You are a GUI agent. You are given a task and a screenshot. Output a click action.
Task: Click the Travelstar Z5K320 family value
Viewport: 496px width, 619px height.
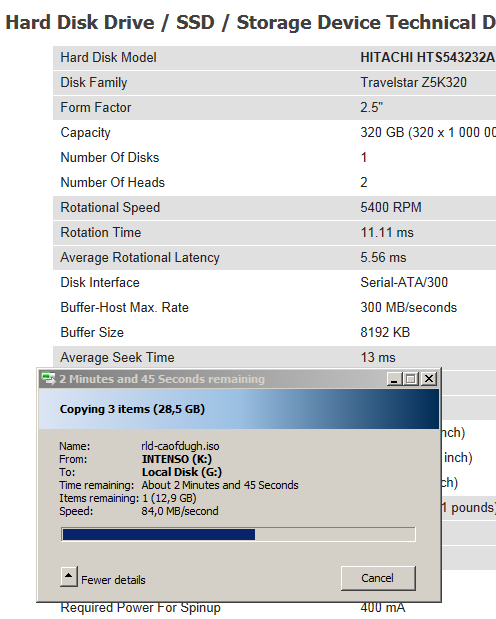(x=413, y=83)
